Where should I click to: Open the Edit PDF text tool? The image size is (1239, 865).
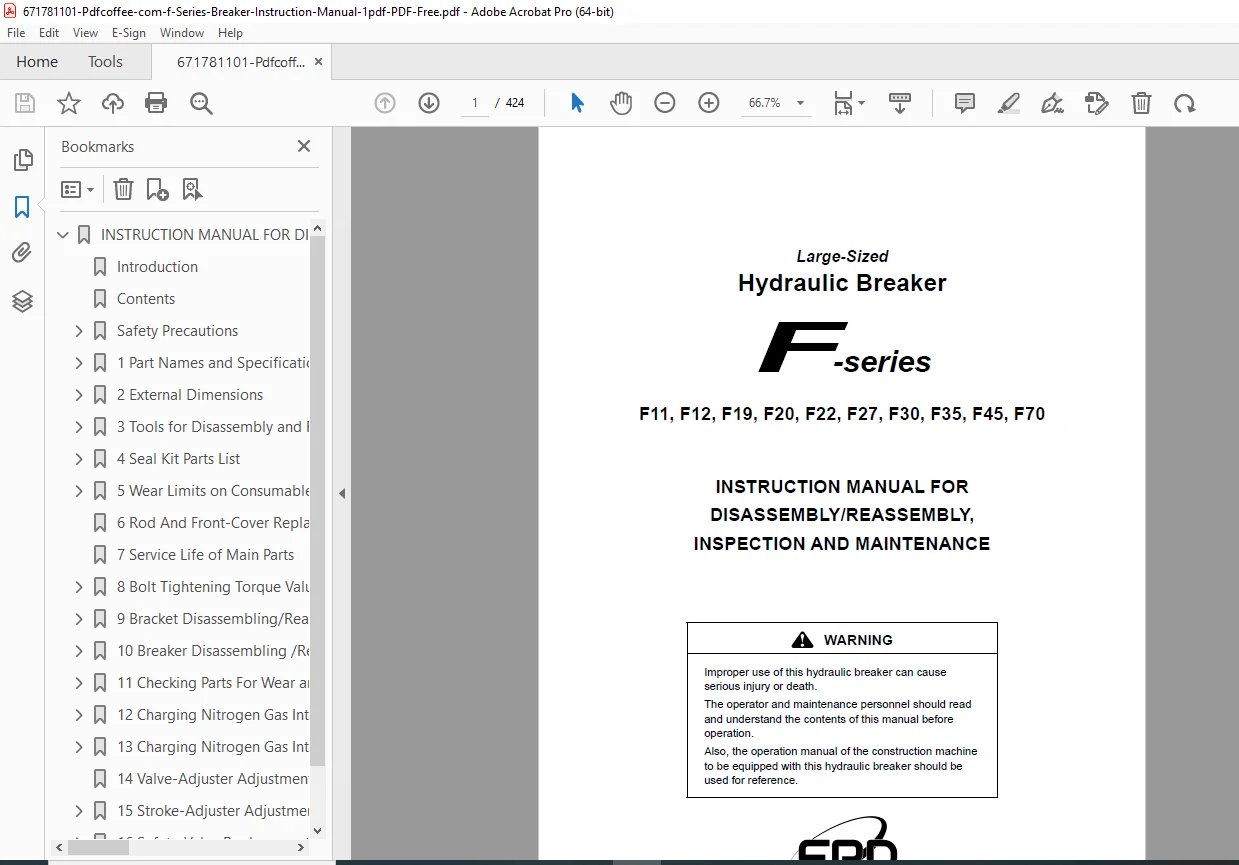pyautogui.click(x=1097, y=103)
